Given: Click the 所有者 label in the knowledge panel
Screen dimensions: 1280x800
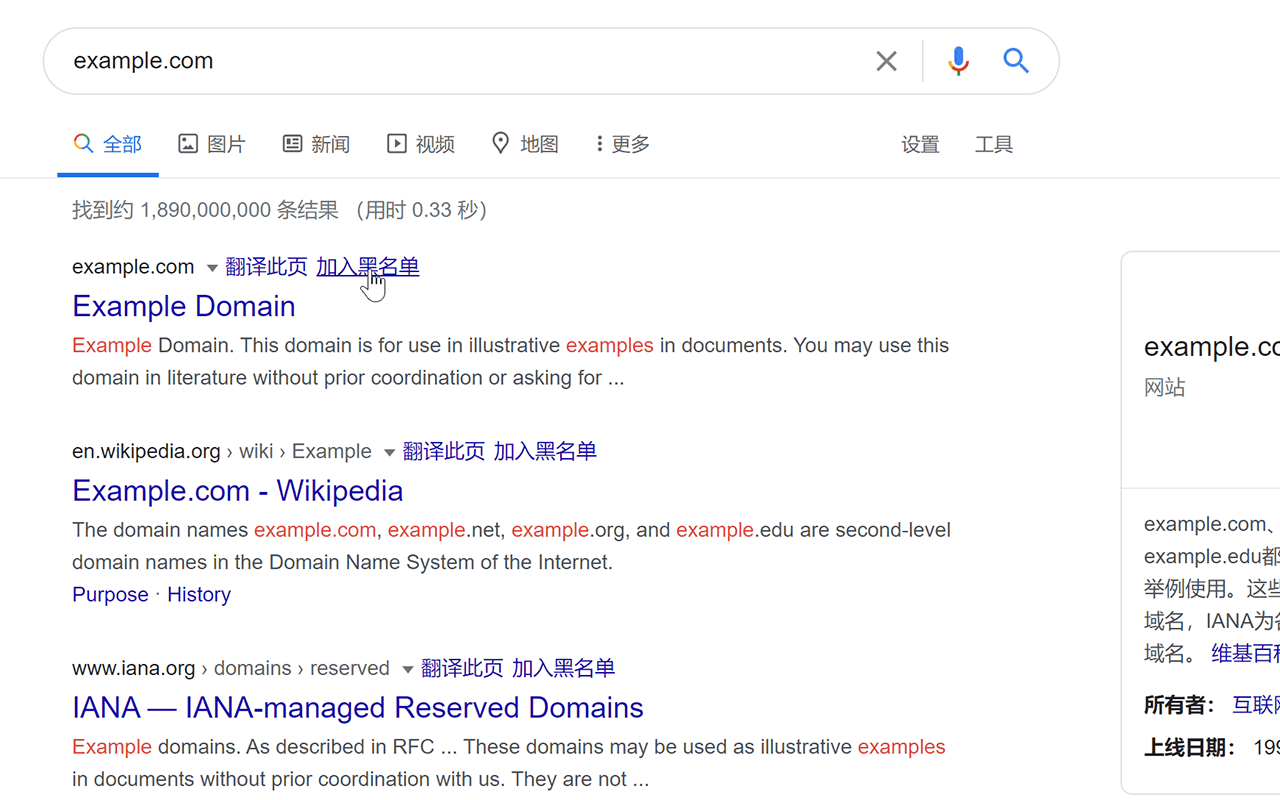Looking at the screenshot, I should (1180, 705).
